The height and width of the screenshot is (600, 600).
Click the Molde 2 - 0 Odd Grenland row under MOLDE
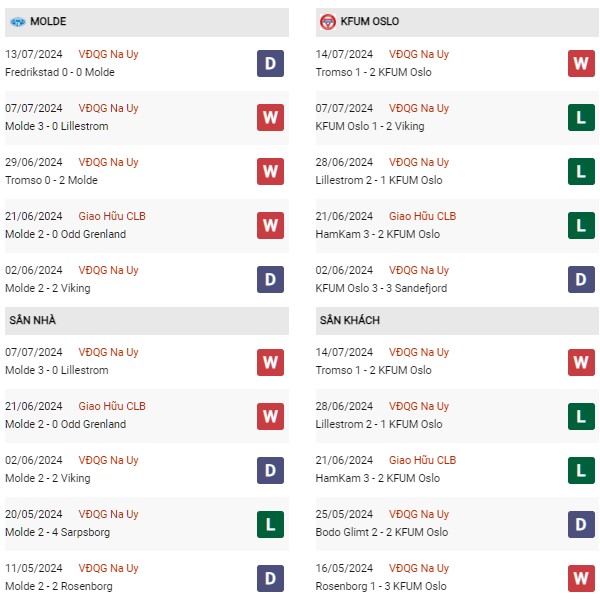(66, 234)
